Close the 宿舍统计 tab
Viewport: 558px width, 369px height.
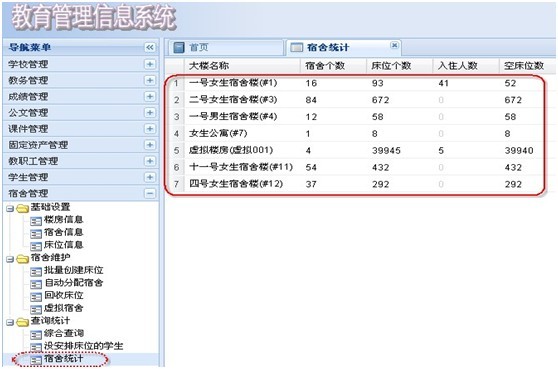(x=394, y=45)
